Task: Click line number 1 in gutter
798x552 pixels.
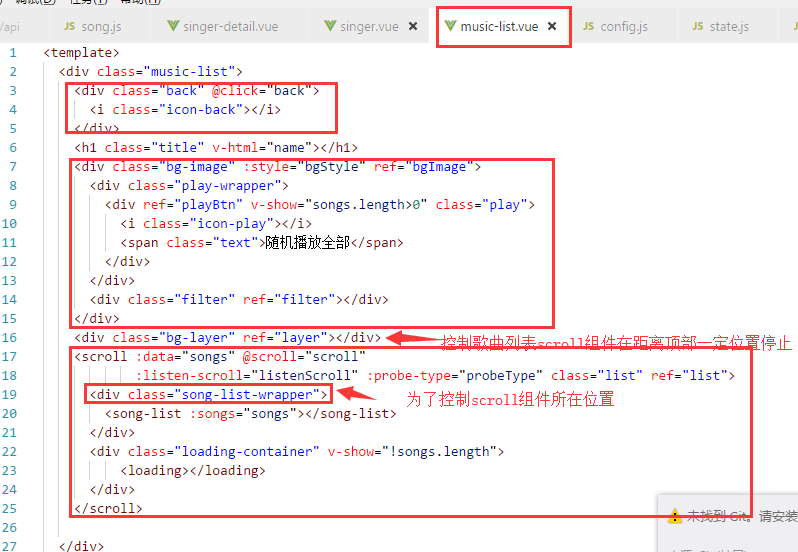Action: [13, 52]
